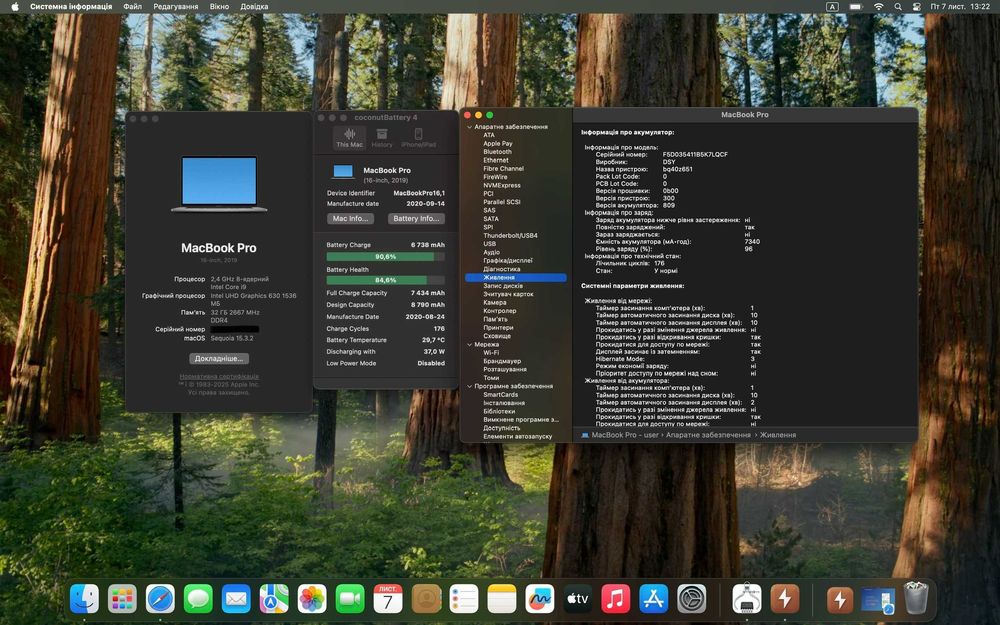
Task: Open Control Center in the menu bar
Action: (916, 6)
